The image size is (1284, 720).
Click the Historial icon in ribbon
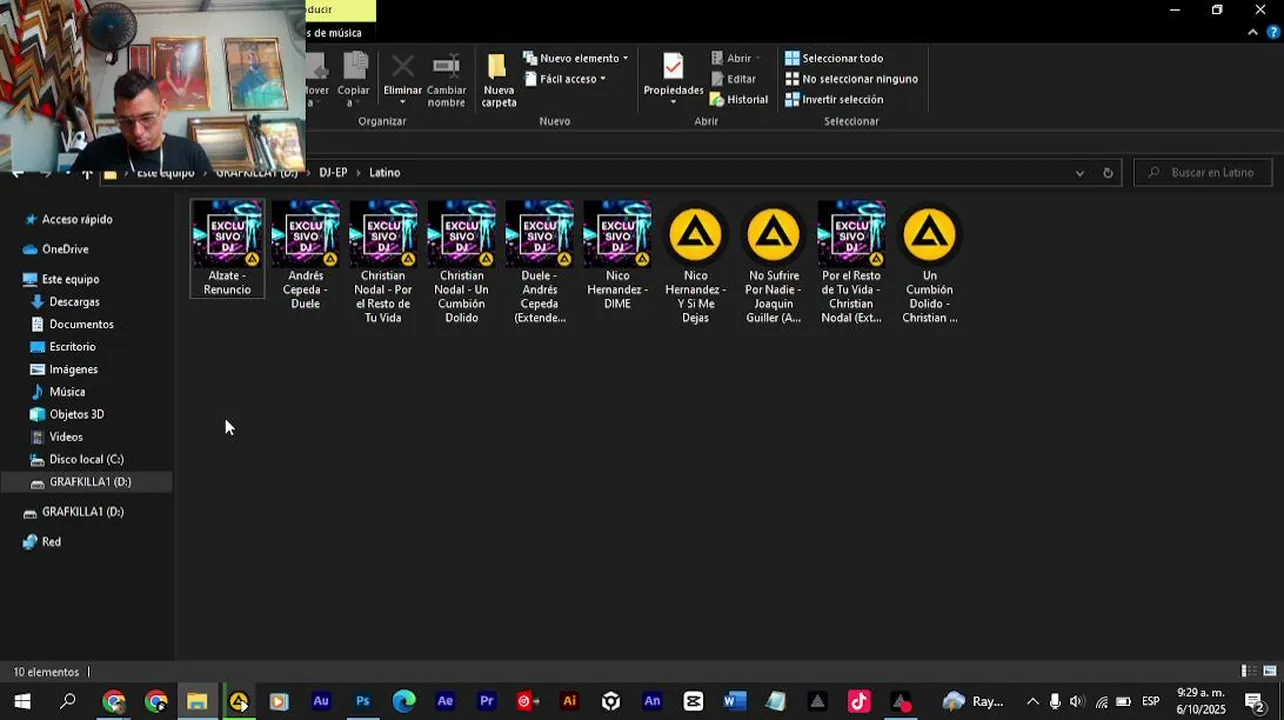[717, 100]
